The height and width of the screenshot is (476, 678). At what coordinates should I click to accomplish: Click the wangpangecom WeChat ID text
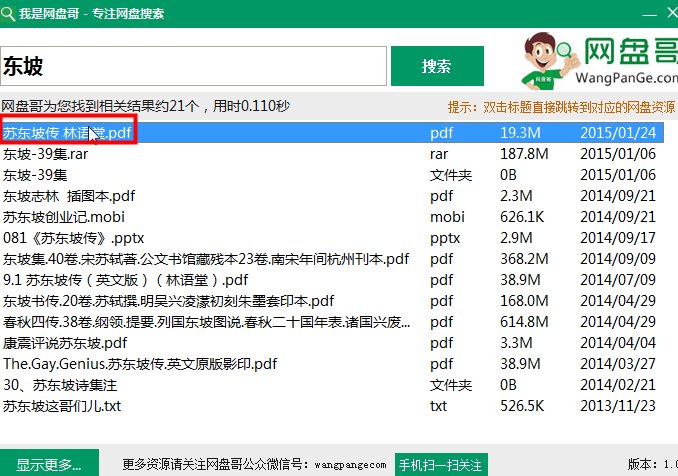click(x=350, y=465)
